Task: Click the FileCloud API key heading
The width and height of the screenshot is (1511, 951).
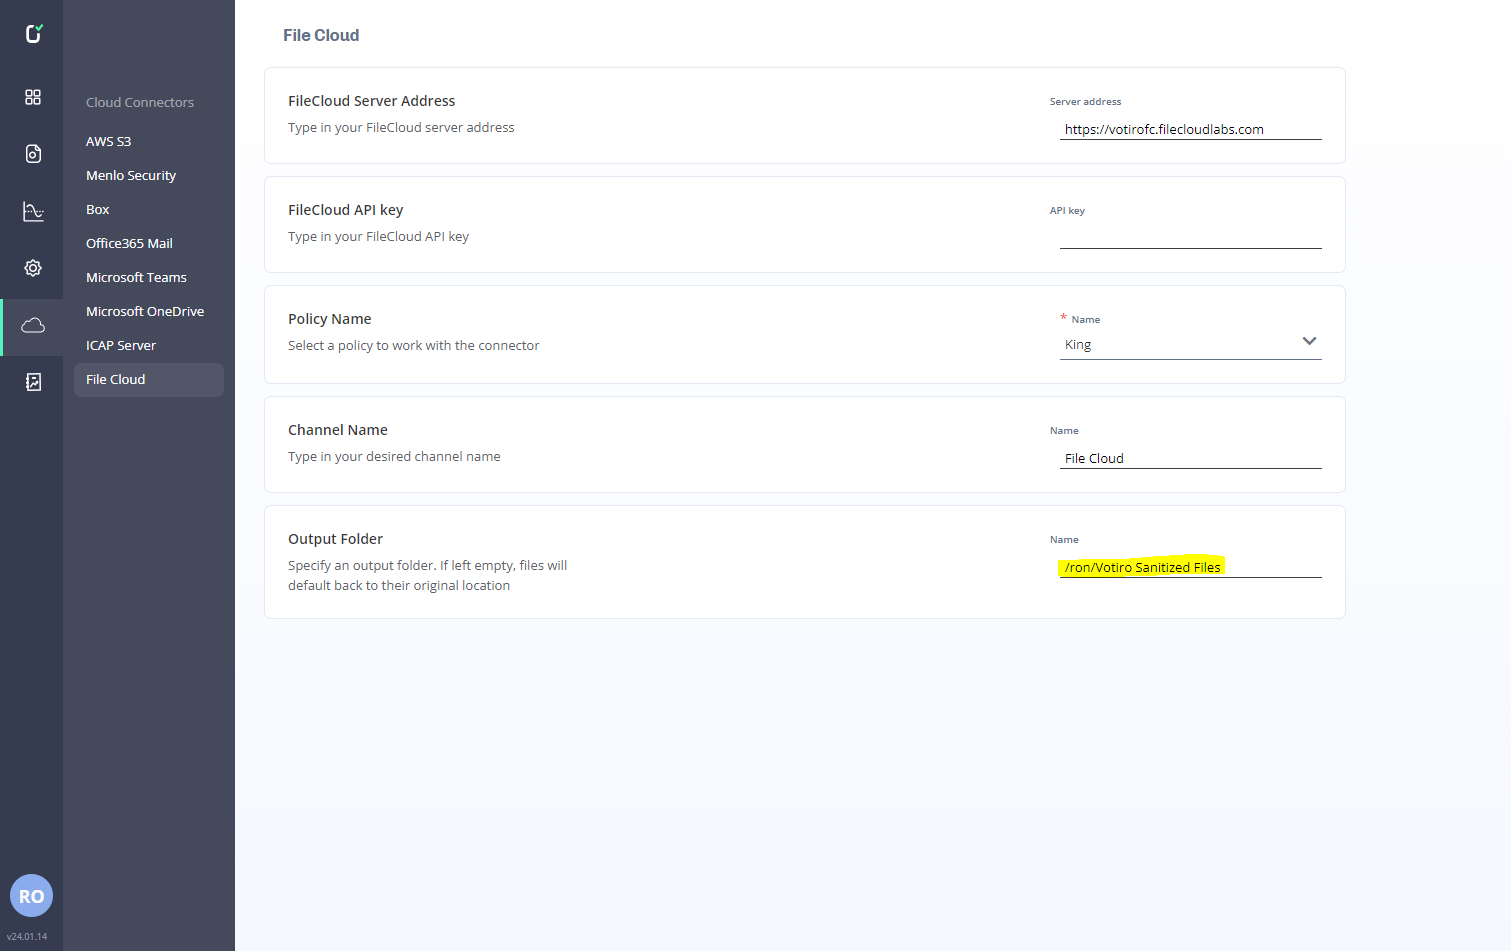Action: pos(346,210)
